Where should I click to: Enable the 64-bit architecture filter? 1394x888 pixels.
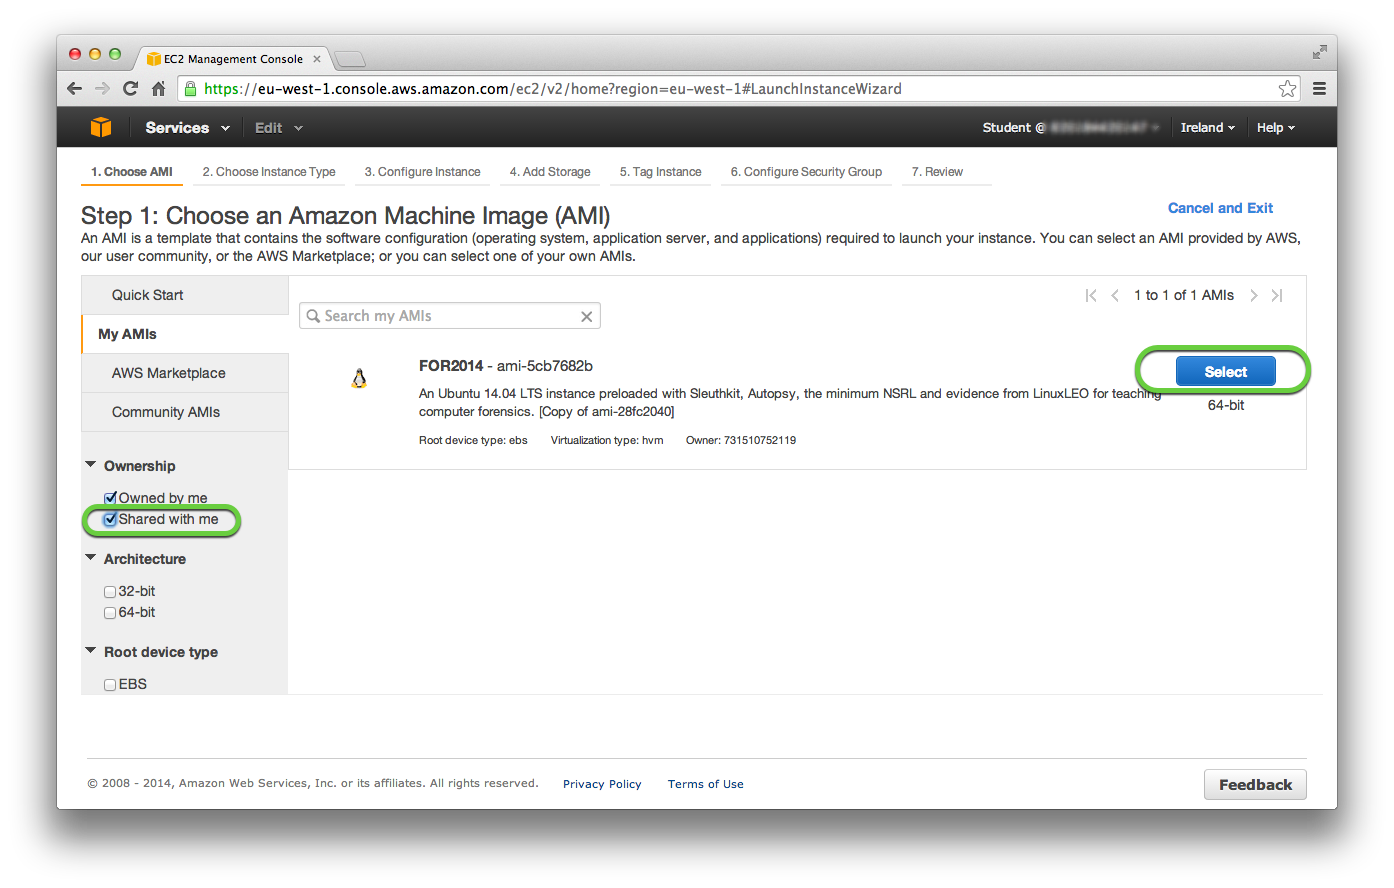tap(110, 613)
